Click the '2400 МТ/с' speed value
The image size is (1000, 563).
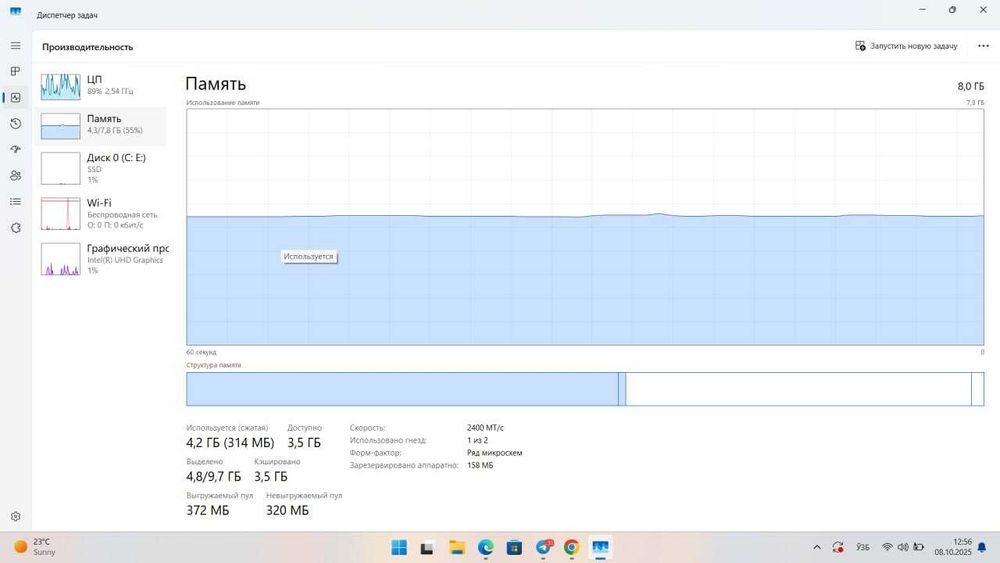click(485, 428)
